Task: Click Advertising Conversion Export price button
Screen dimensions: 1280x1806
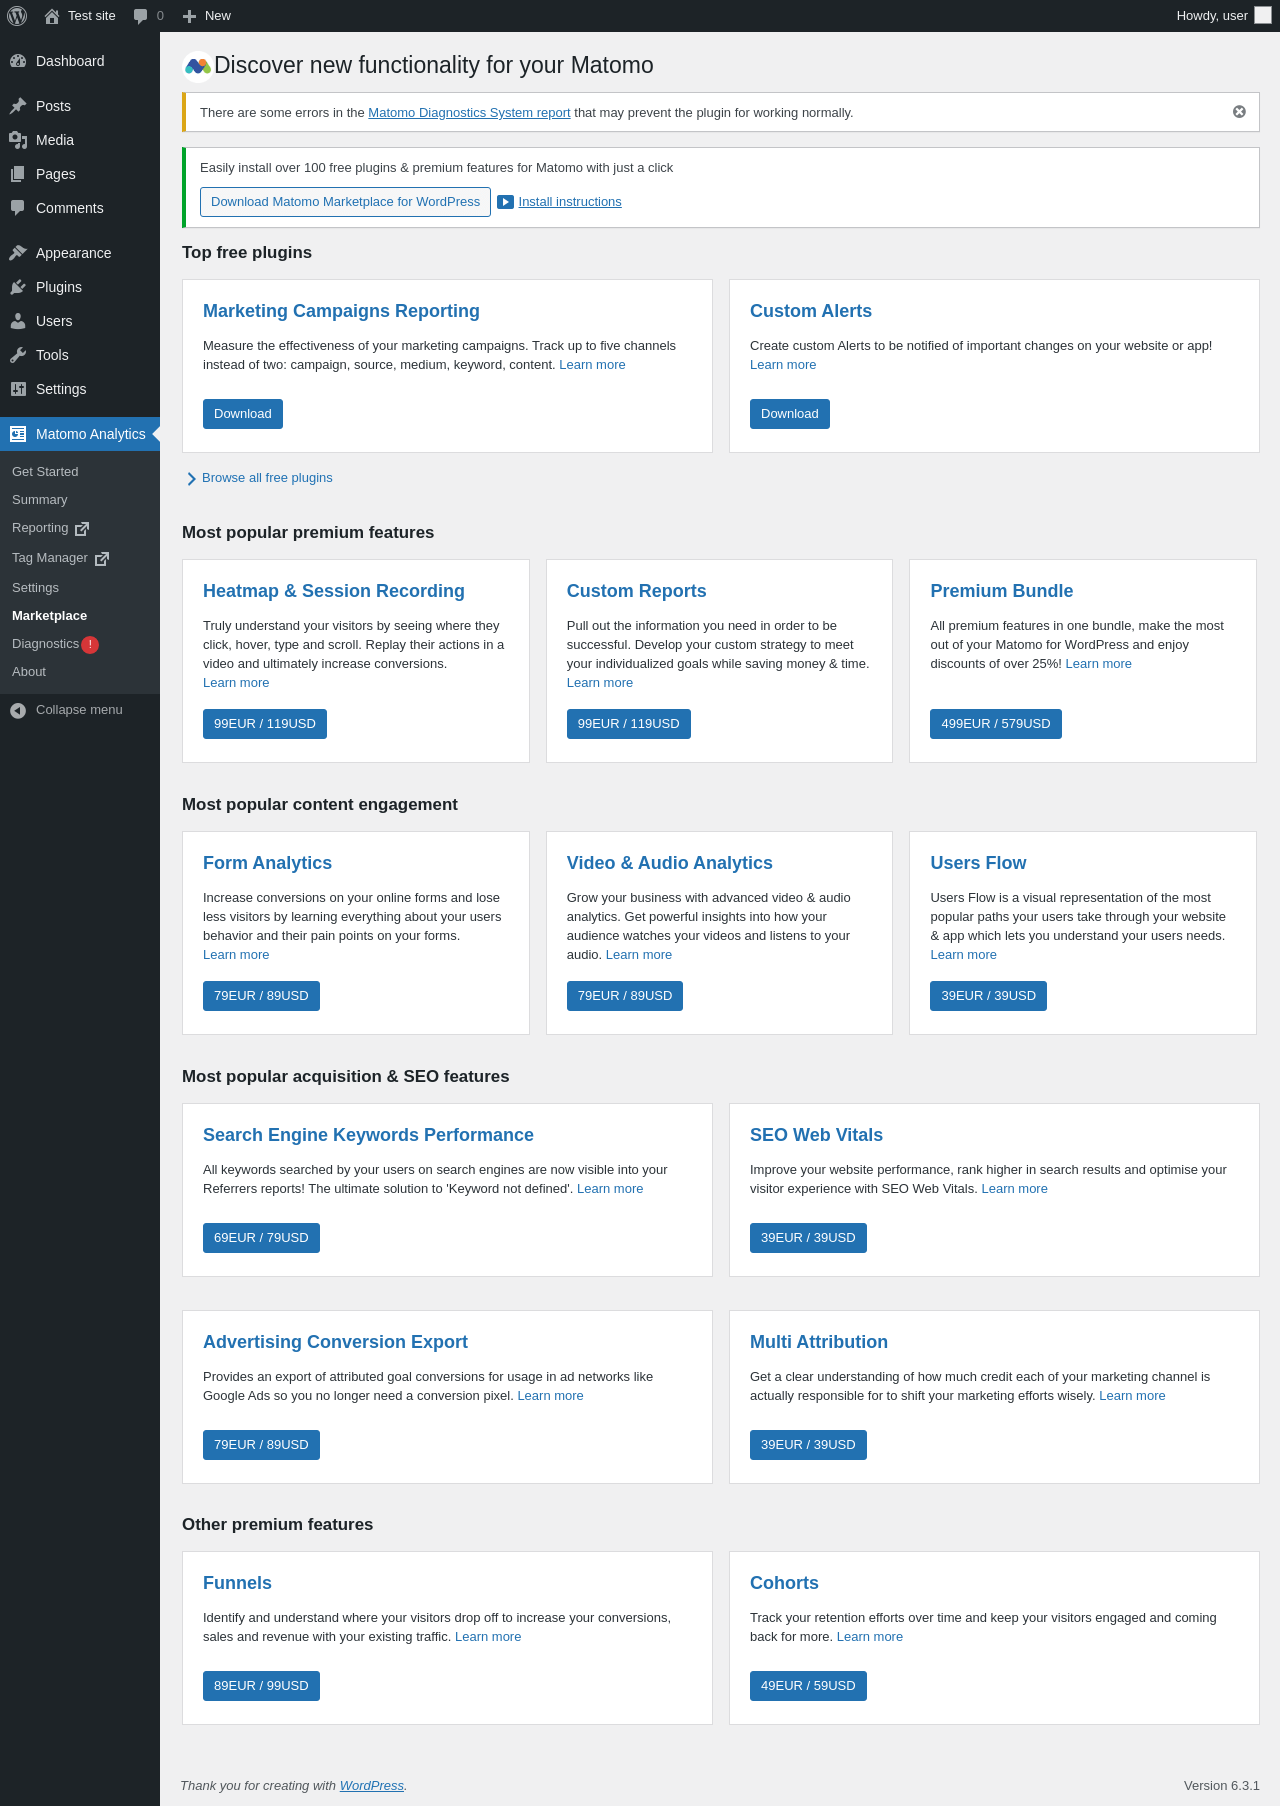Action: (261, 1445)
